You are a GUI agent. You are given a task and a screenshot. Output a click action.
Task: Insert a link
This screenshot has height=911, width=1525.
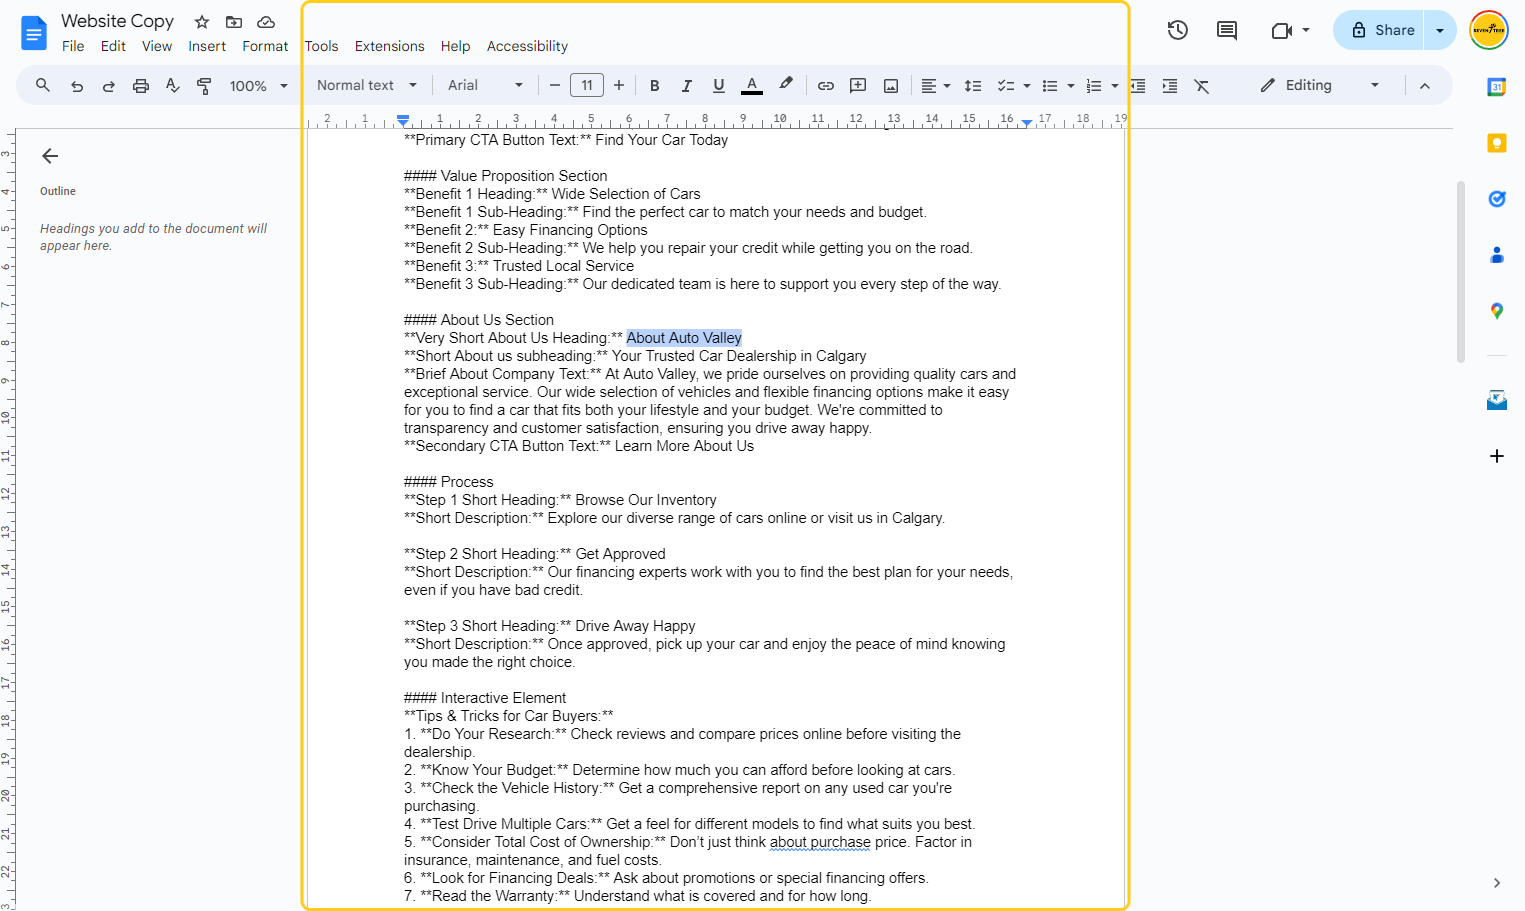[x=826, y=86]
